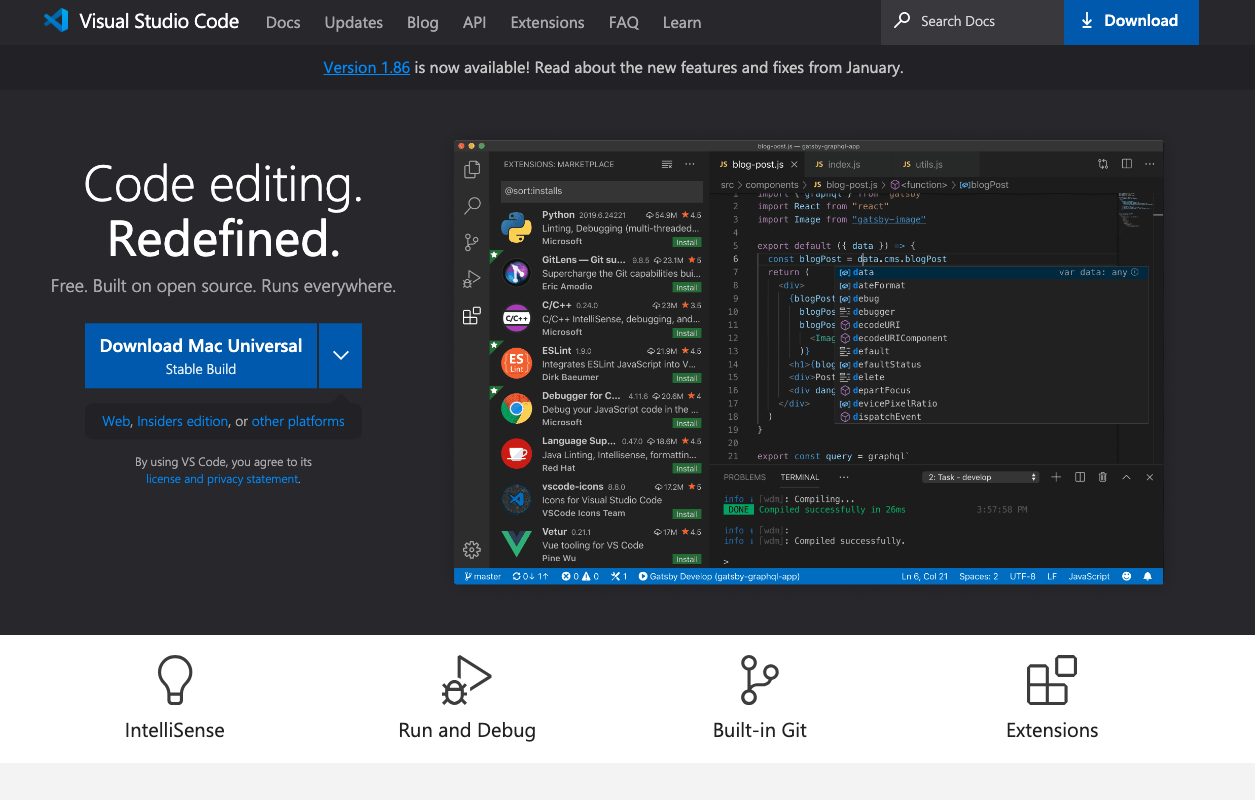1255x800 pixels.
Task: Click the ESLint extension logo
Action: point(516,364)
